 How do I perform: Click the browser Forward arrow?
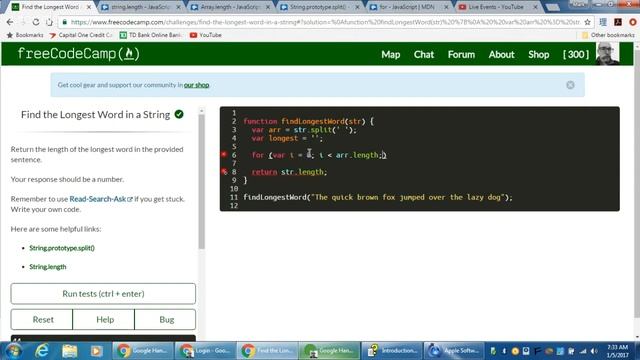click(23, 22)
